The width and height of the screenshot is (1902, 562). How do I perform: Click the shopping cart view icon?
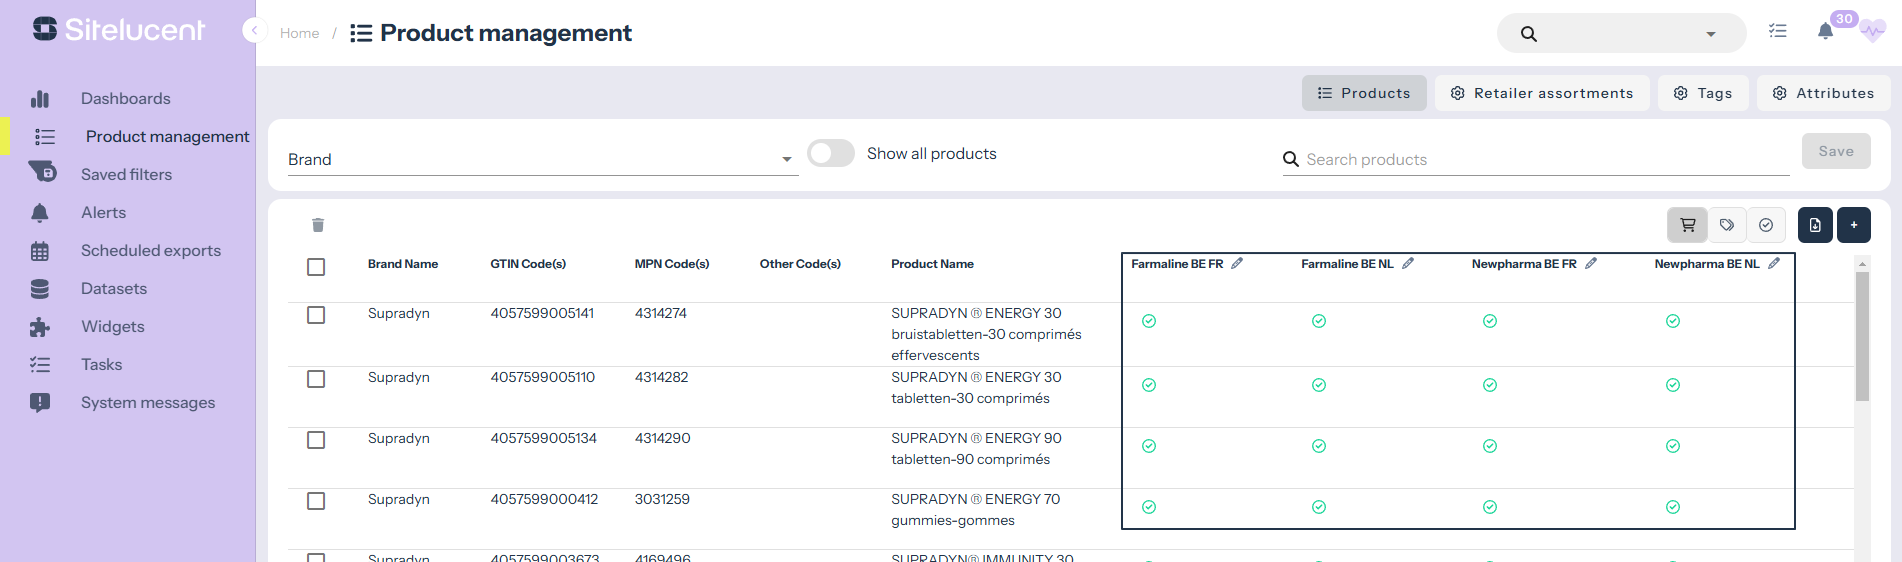click(x=1687, y=225)
